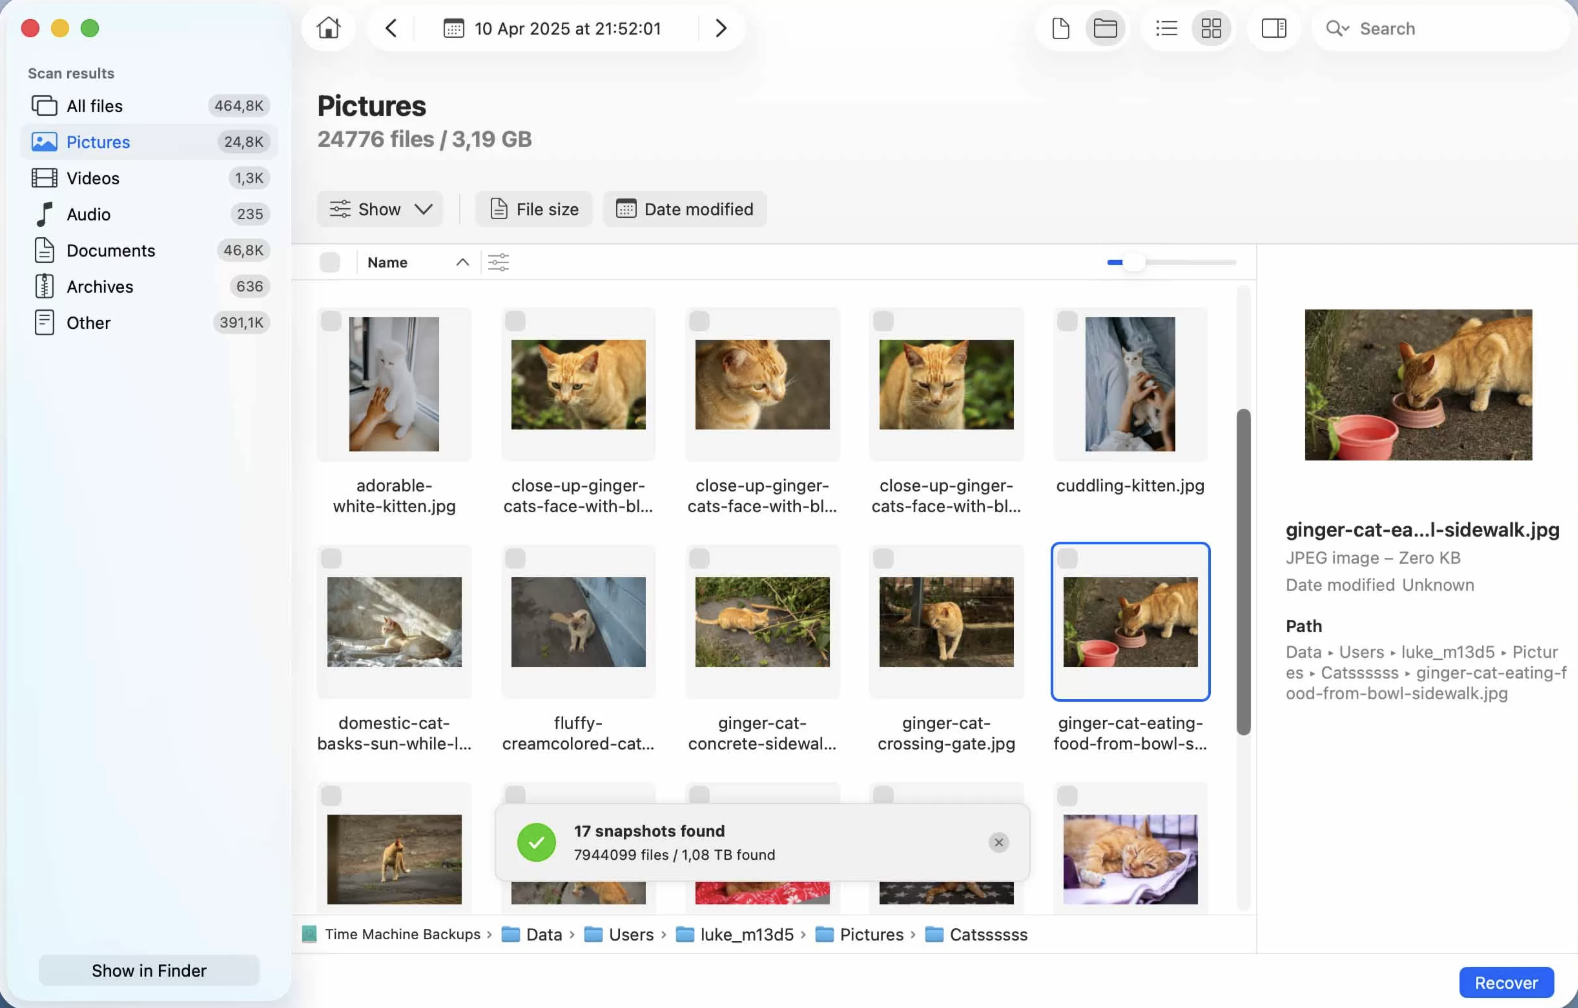Check the adorable-white-kitten.jpg checkbox
This screenshot has height=1008, width=1578.
(331, 321)
